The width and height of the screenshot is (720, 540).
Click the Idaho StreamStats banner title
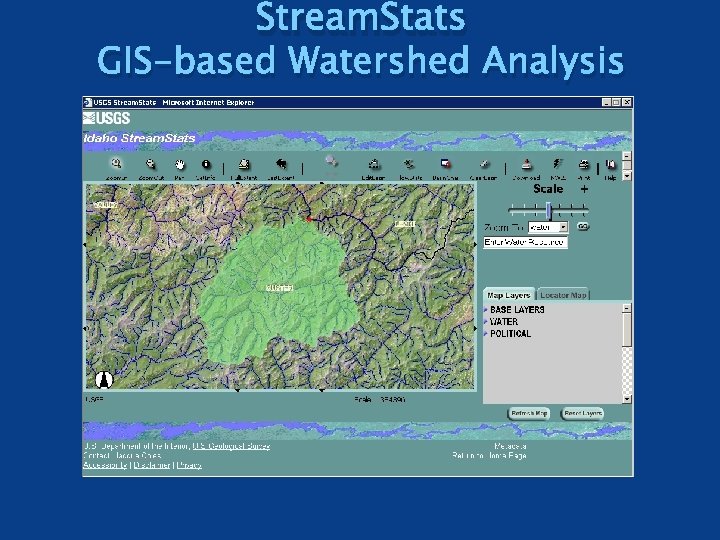pyautogui.click(x=140, y=138)
